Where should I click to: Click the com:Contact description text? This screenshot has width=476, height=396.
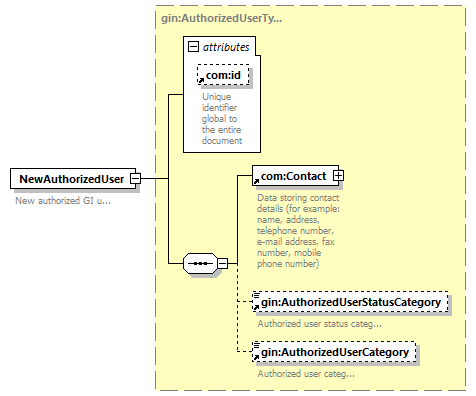(298, 231)
